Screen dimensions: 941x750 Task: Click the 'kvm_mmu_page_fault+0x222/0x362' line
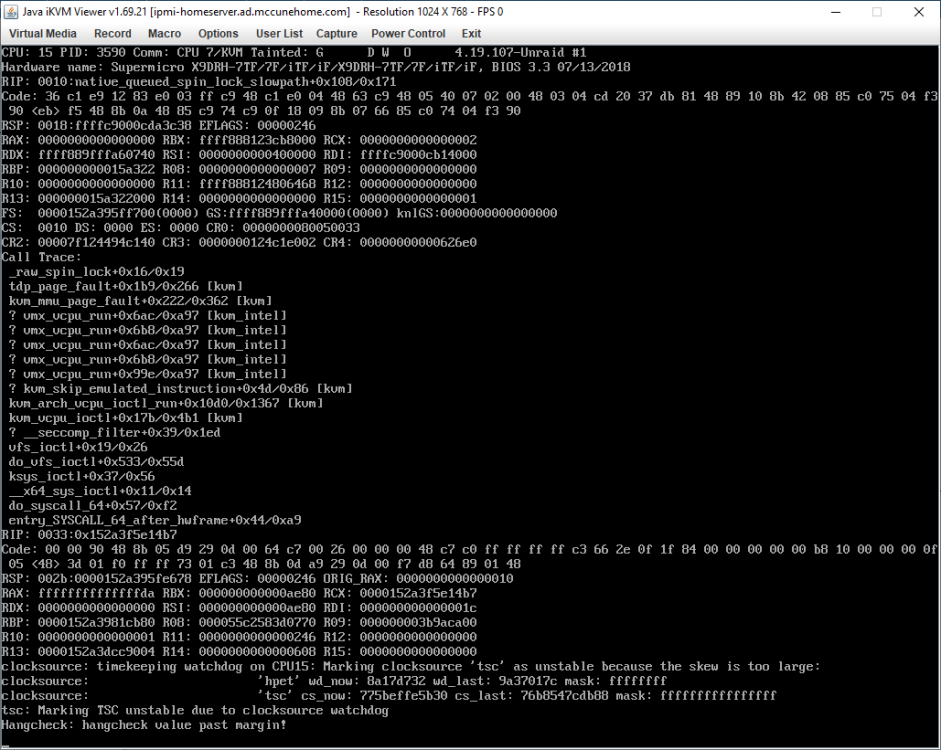[x=140, y=301]
